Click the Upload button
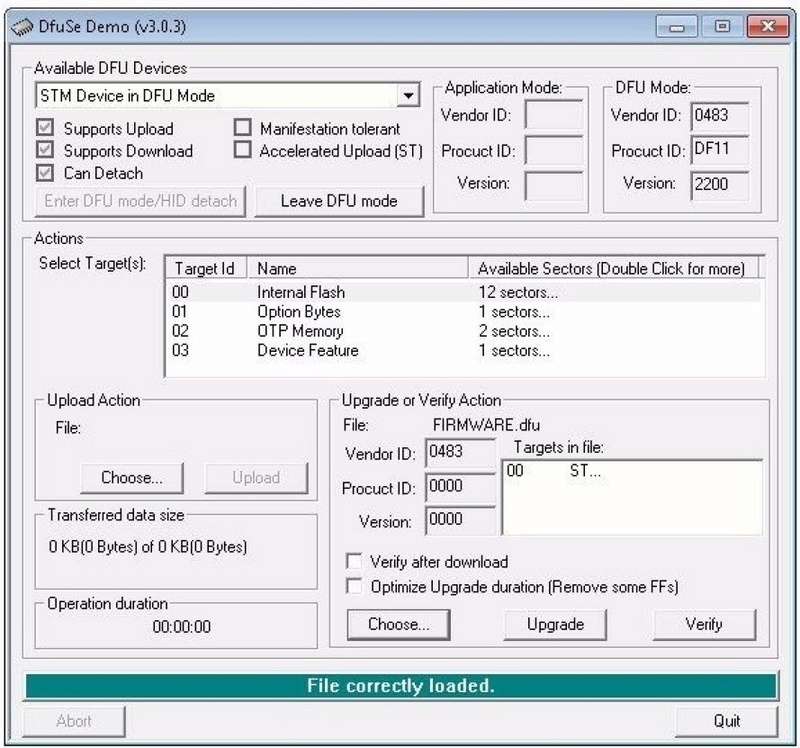 tap(256, 478)
